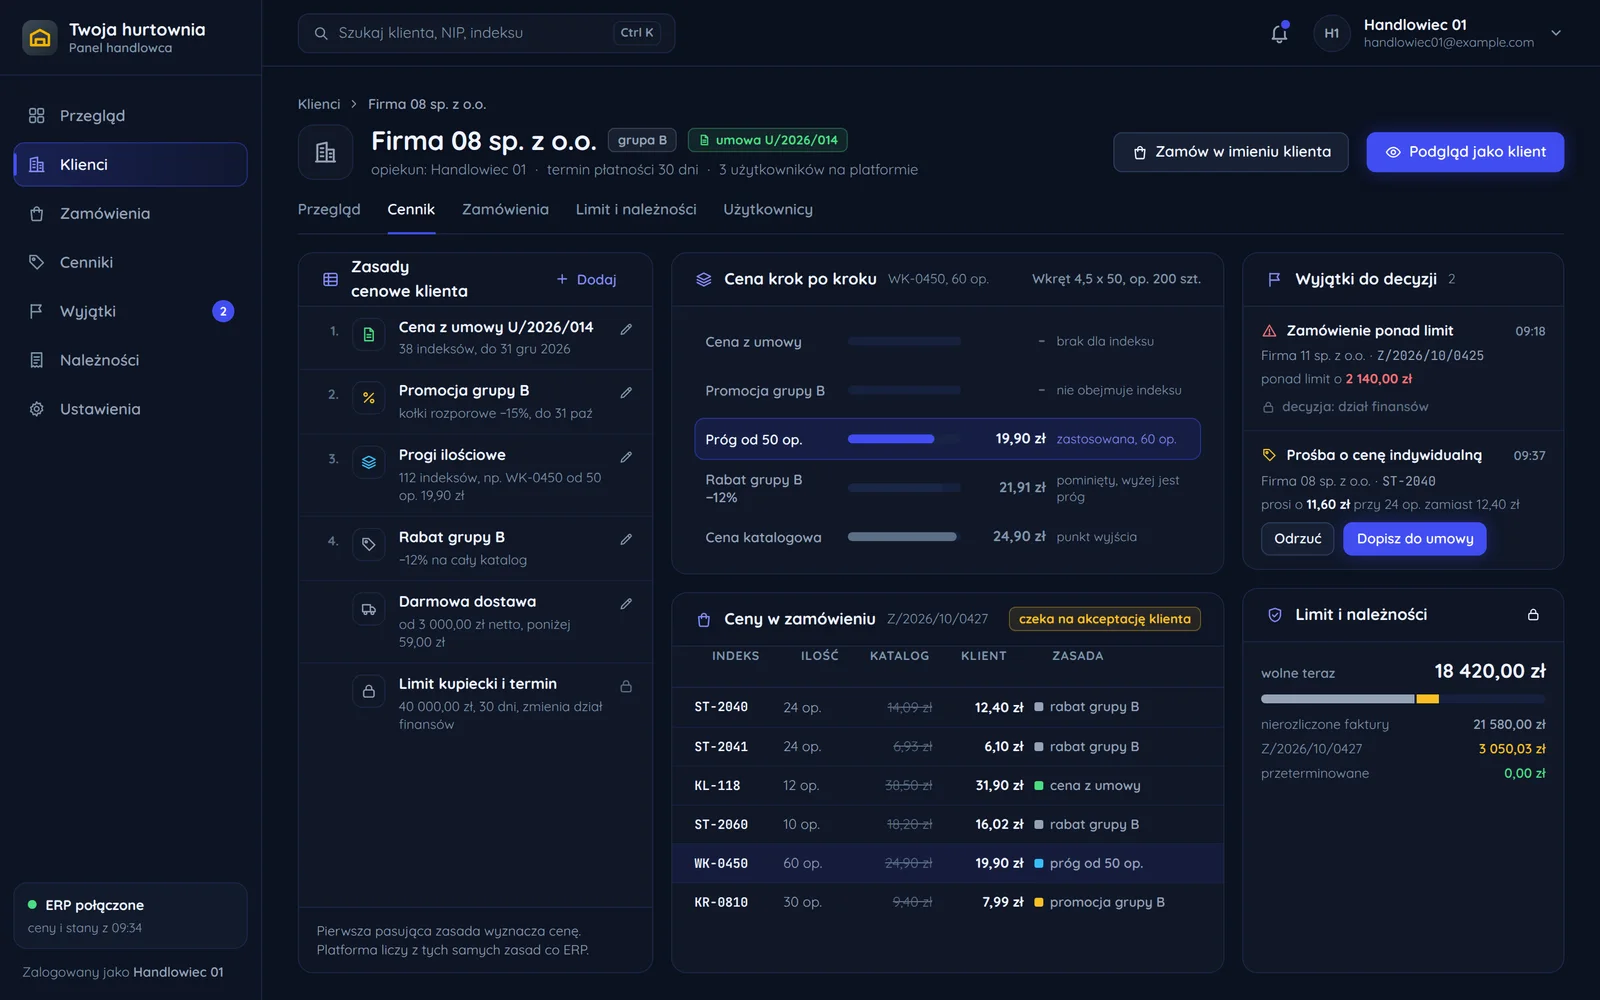Click the czeka na akceptację klienta badge
Screen dimensions: 1600x1000
click(x=1104, y=619)
